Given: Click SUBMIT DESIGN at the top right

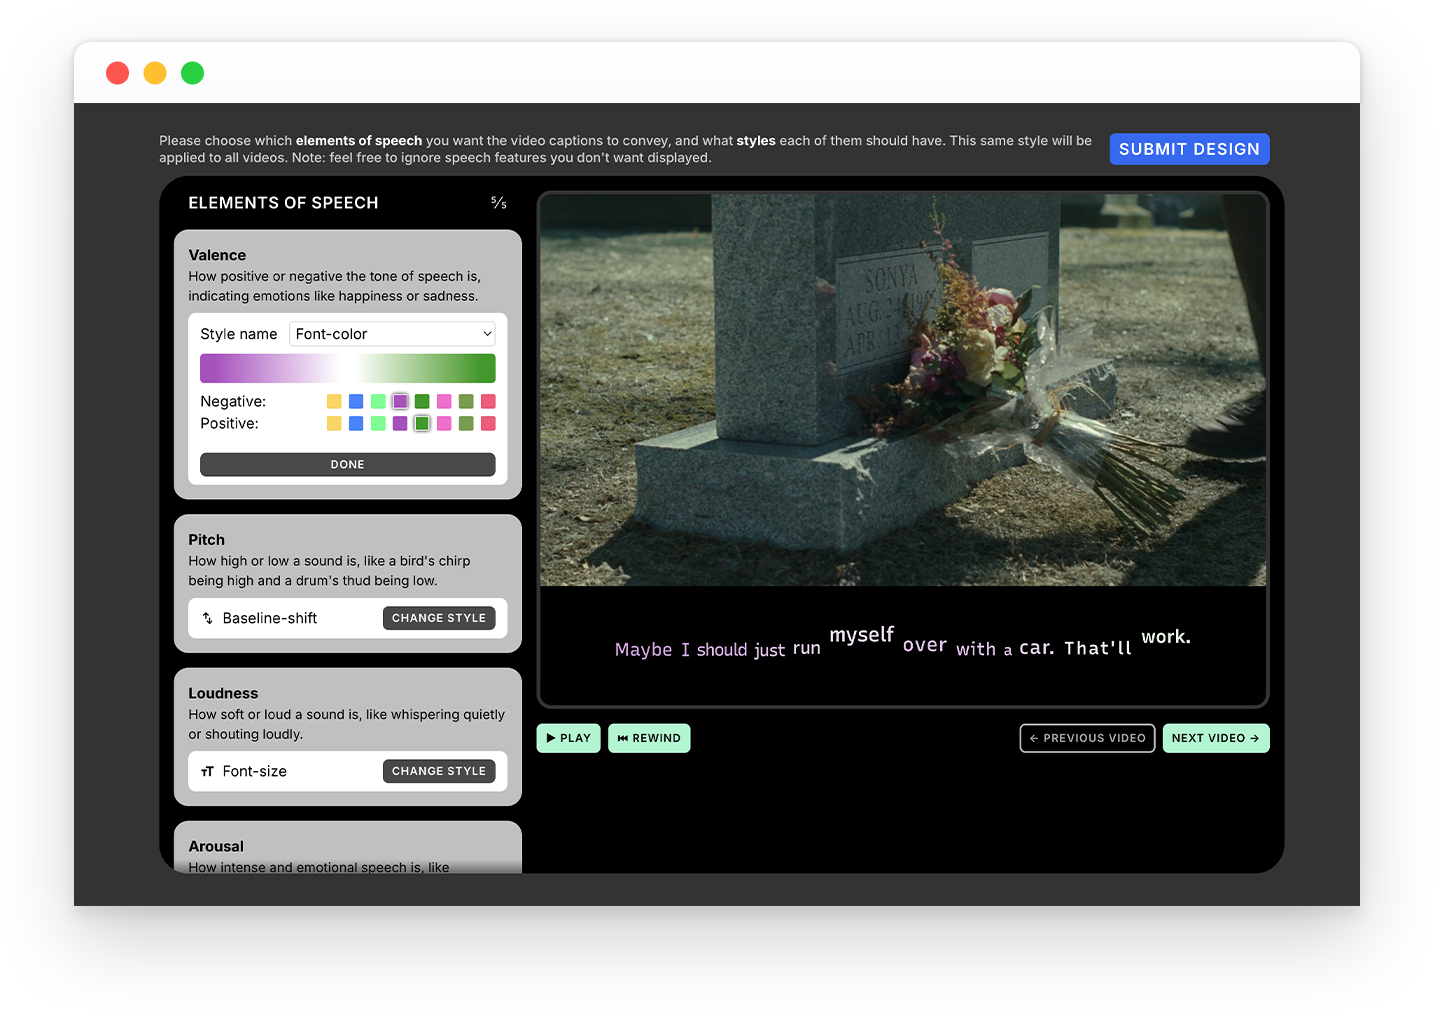Looking at the screenshot, I should pos(1189,148).
